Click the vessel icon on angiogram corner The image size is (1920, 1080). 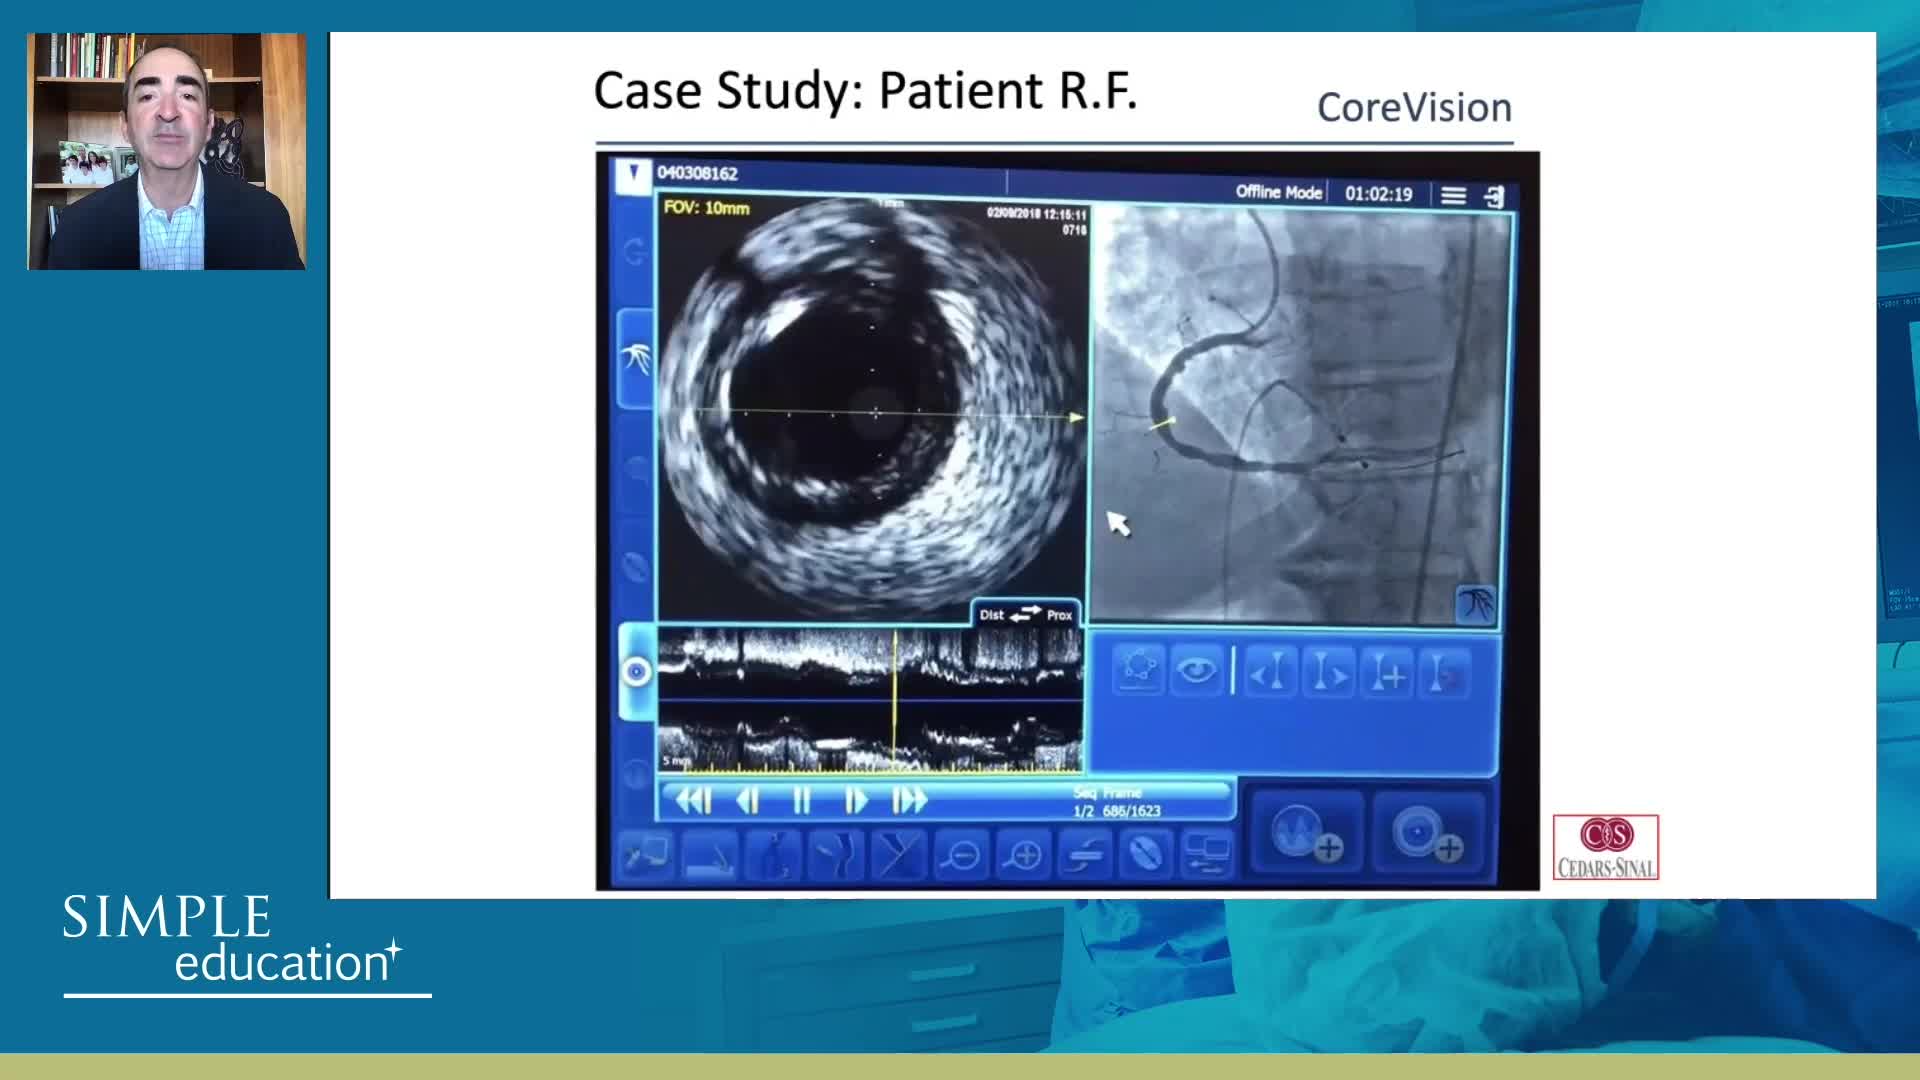1476,604
